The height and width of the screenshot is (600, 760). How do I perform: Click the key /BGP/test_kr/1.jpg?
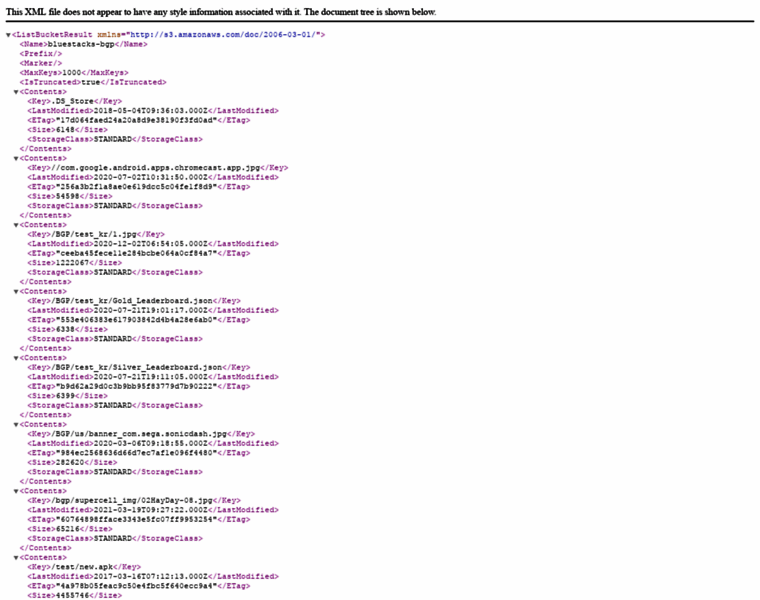94,234
